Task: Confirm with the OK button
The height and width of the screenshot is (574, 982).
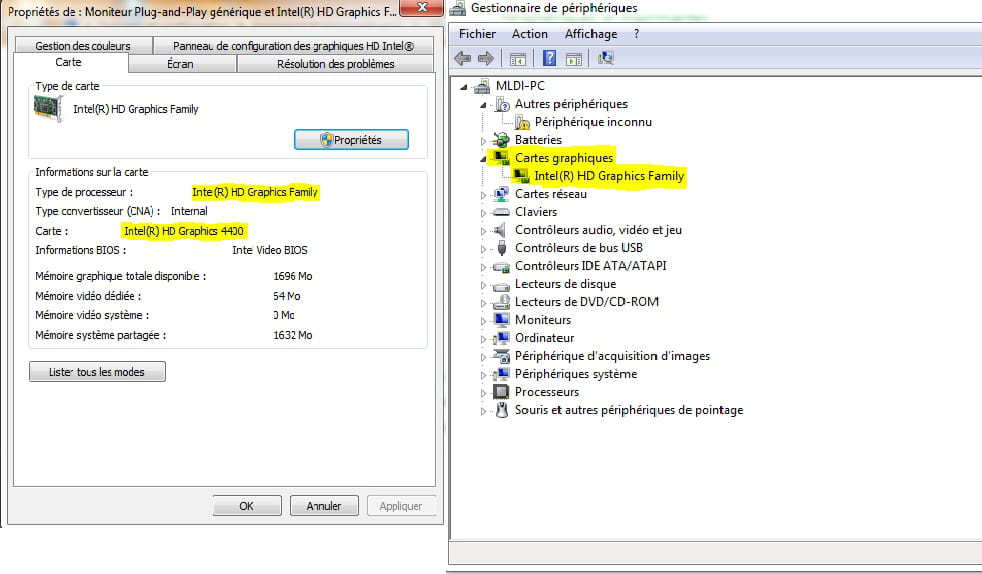Action: point(247,506)
